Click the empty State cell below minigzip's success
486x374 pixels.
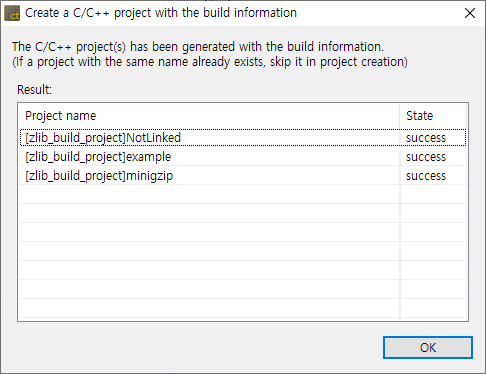point(433,194)
